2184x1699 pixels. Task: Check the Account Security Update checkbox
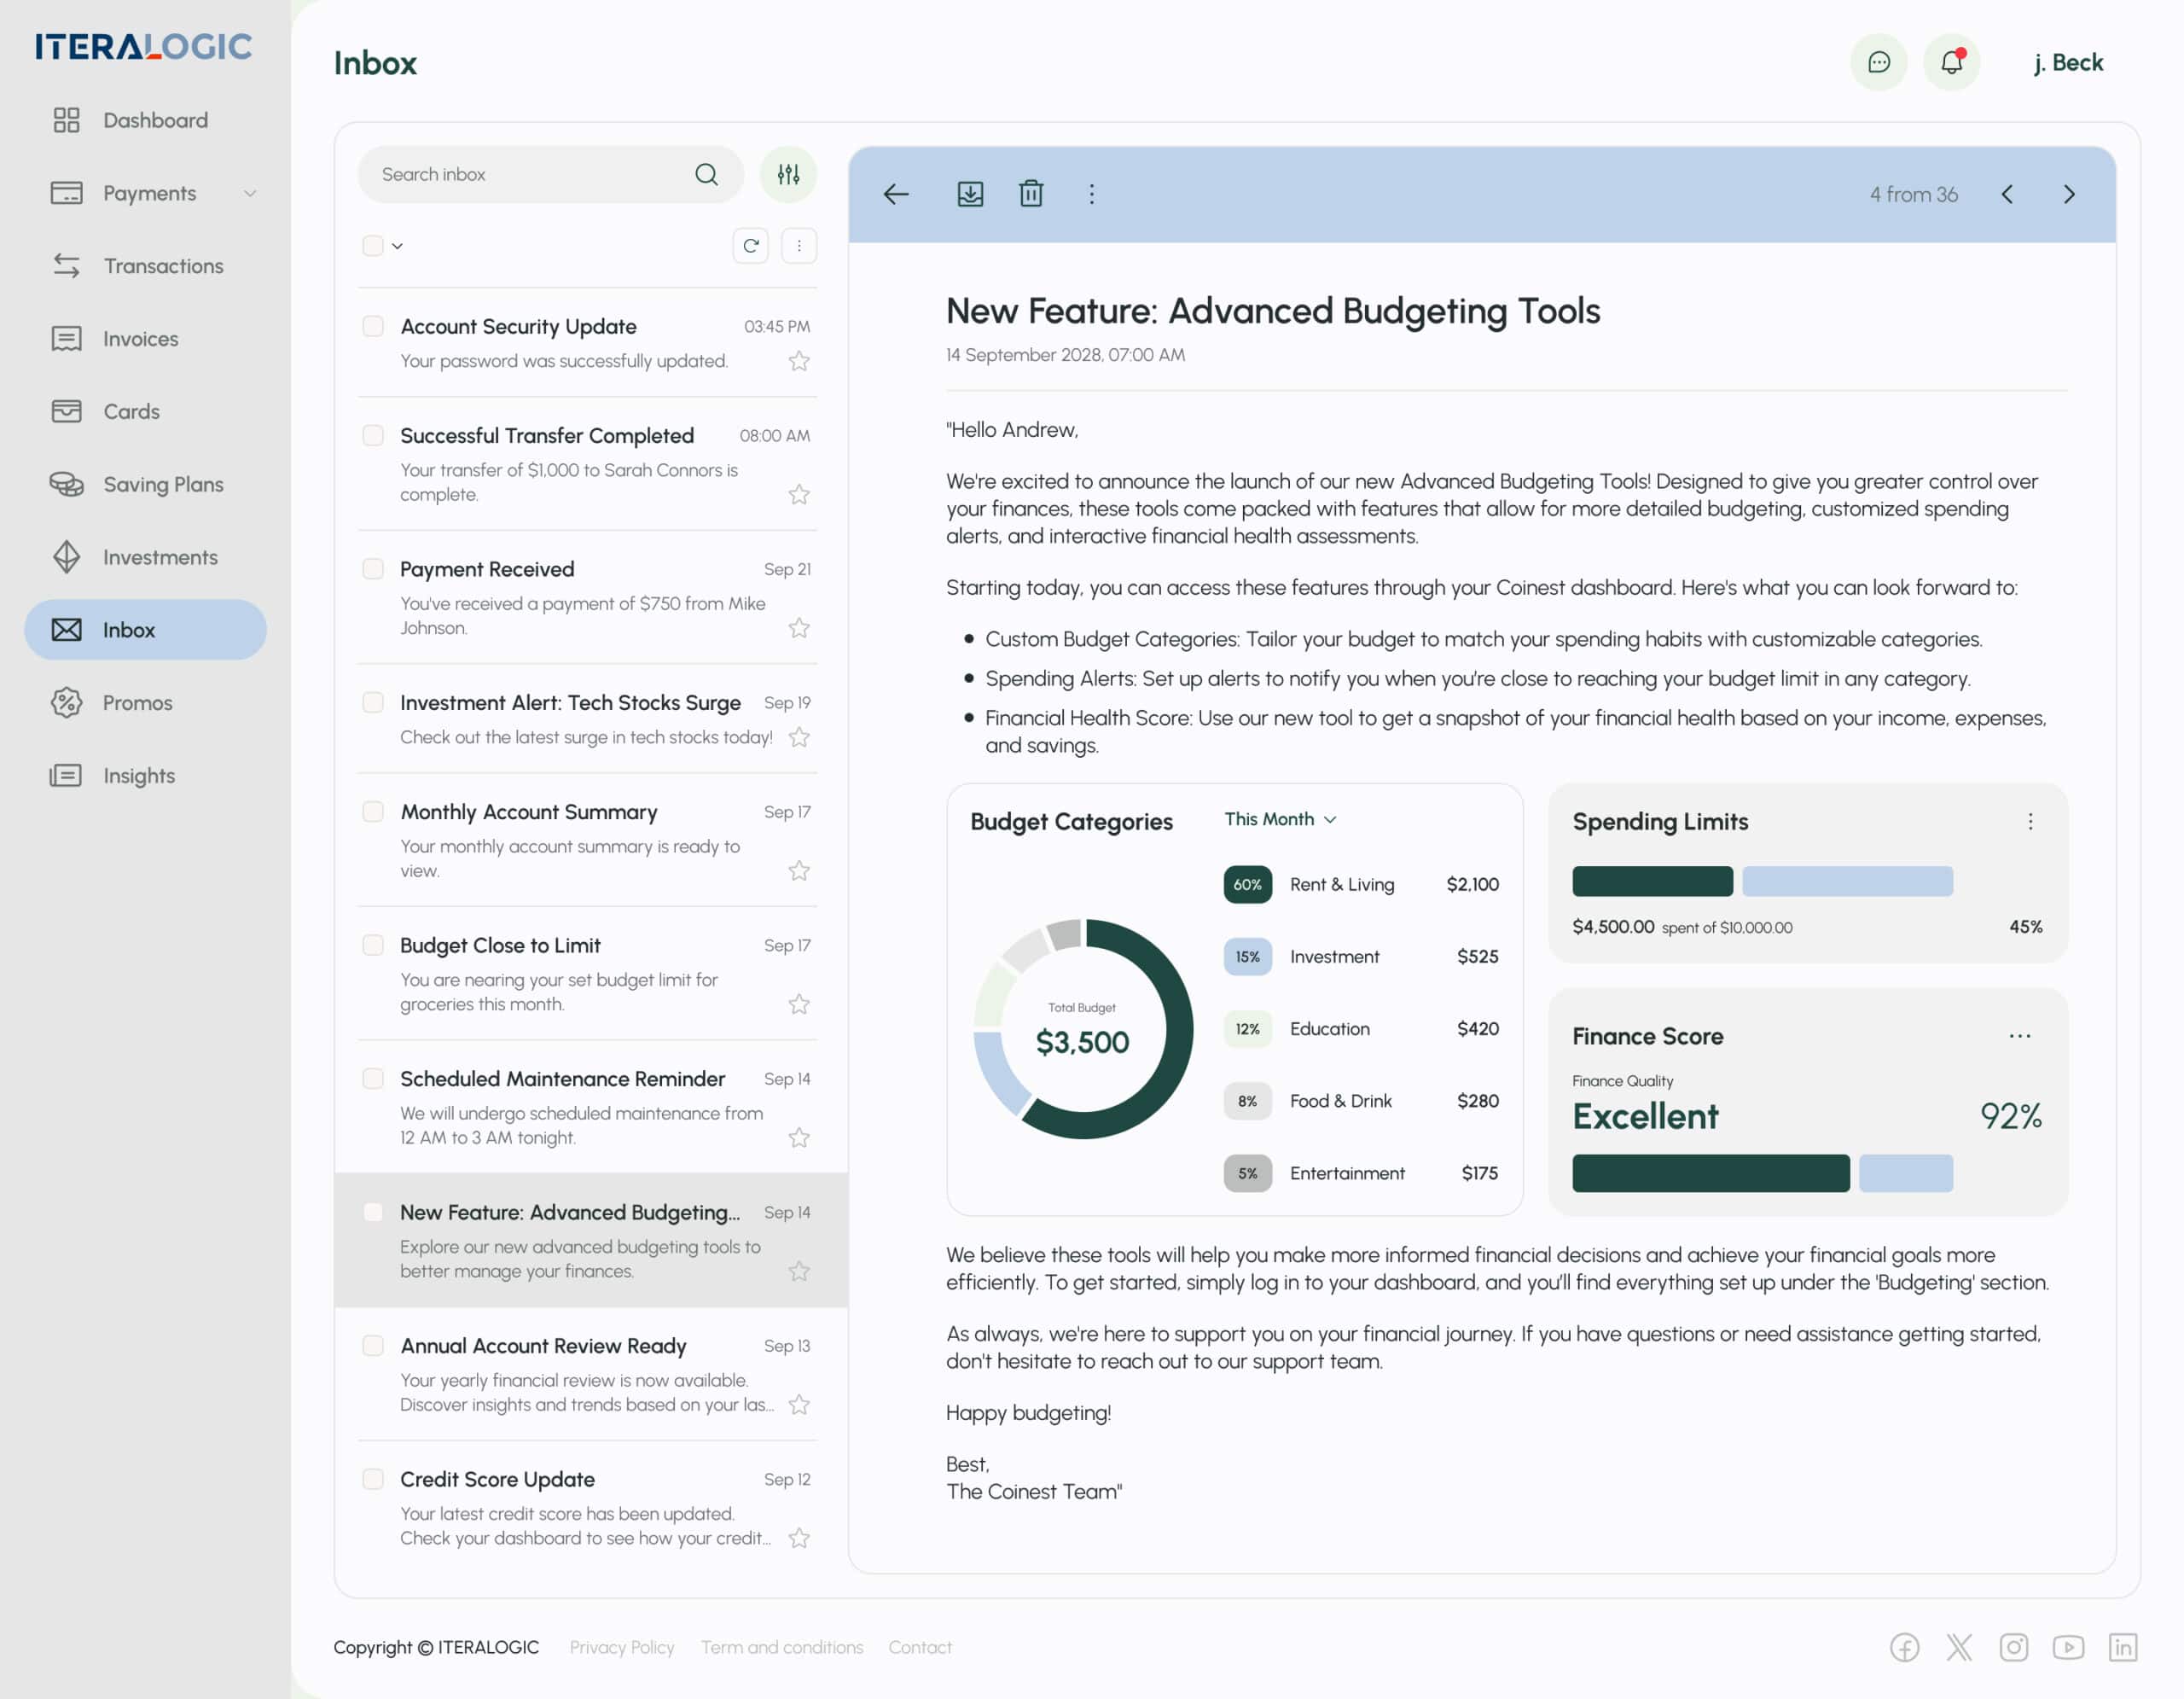373,327
